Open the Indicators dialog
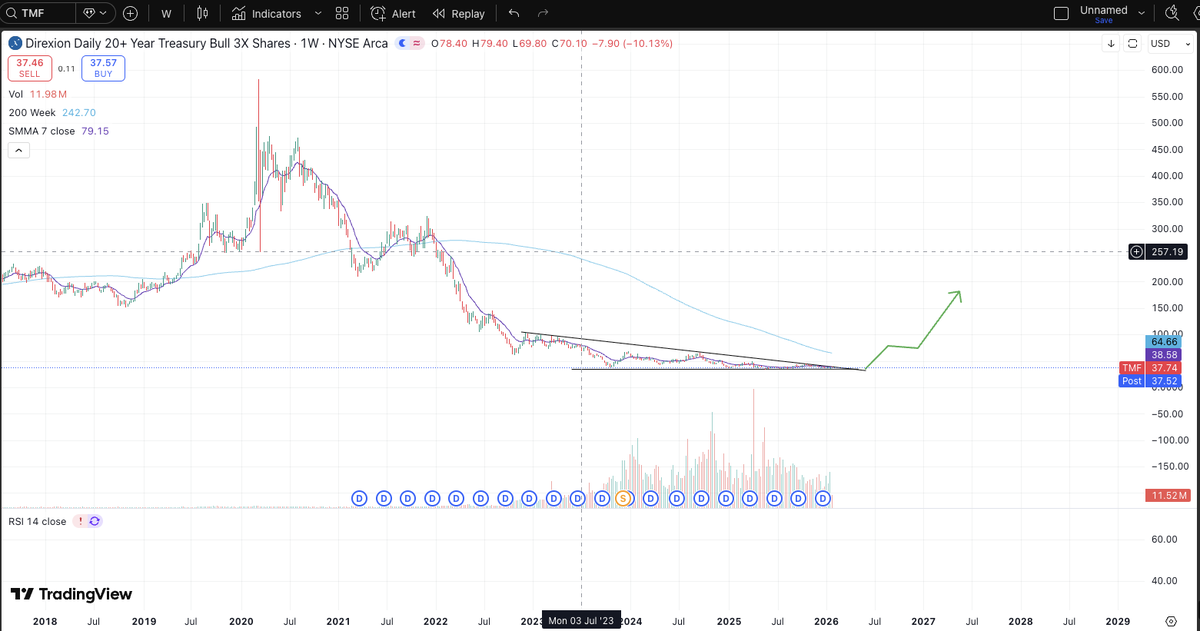1200x631 pixels. (x=266, y=14)
